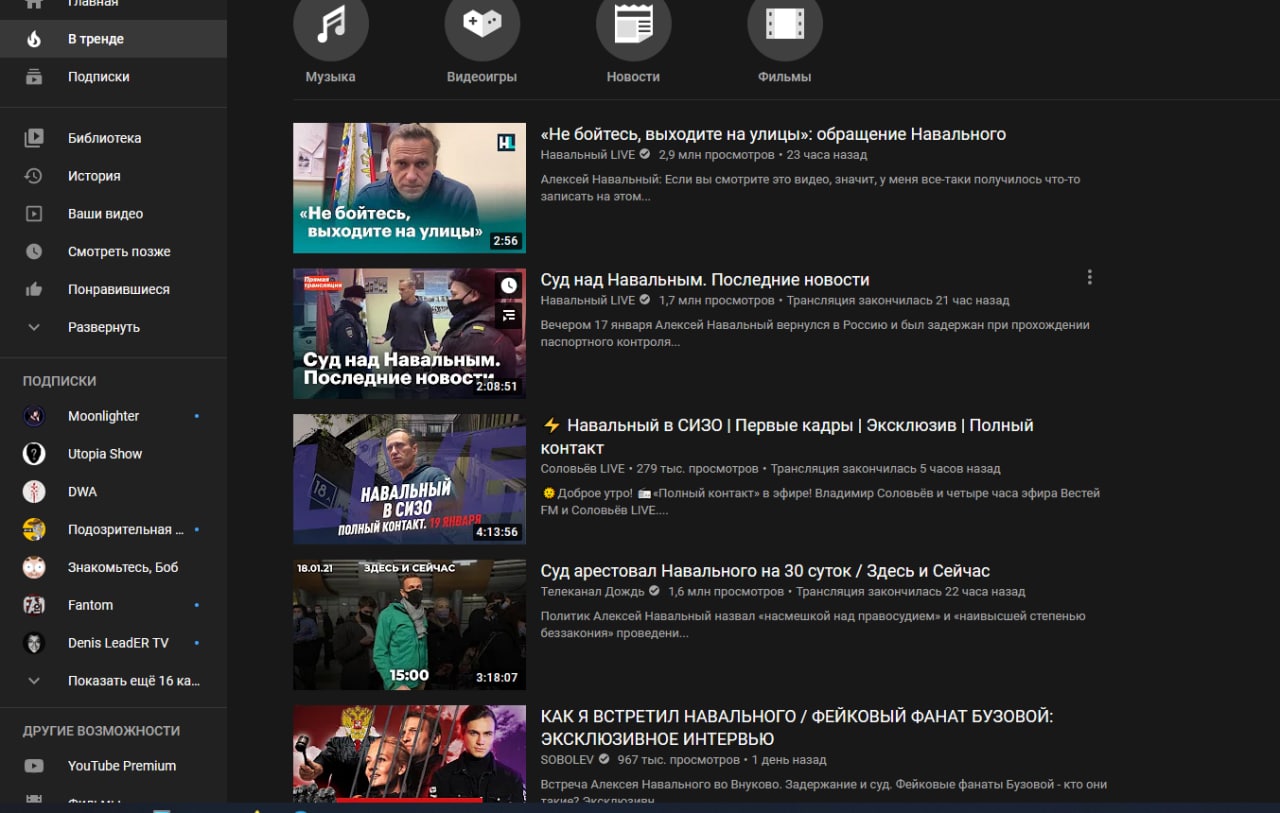1280x813 pixels.
Task: Click Moonlighter channel avatar
Action: click(x=34, y=416)
